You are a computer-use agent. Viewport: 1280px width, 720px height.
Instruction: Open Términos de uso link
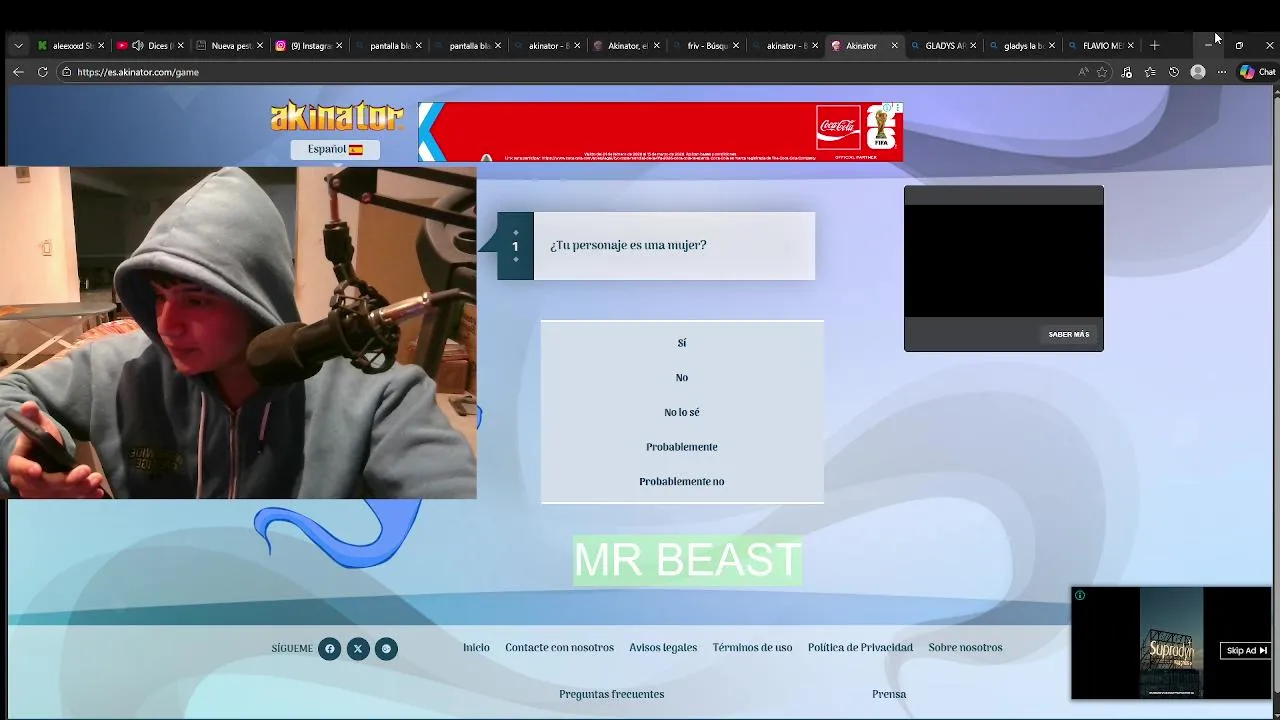tap(752, 648)
